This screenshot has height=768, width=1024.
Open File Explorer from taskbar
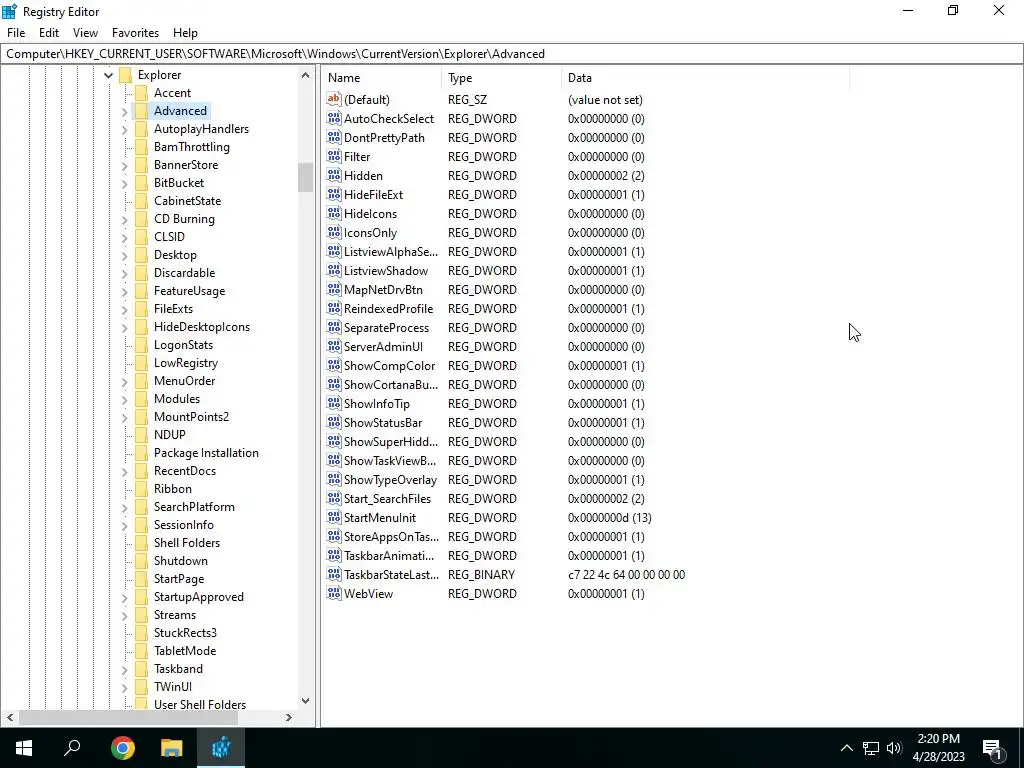172,748
